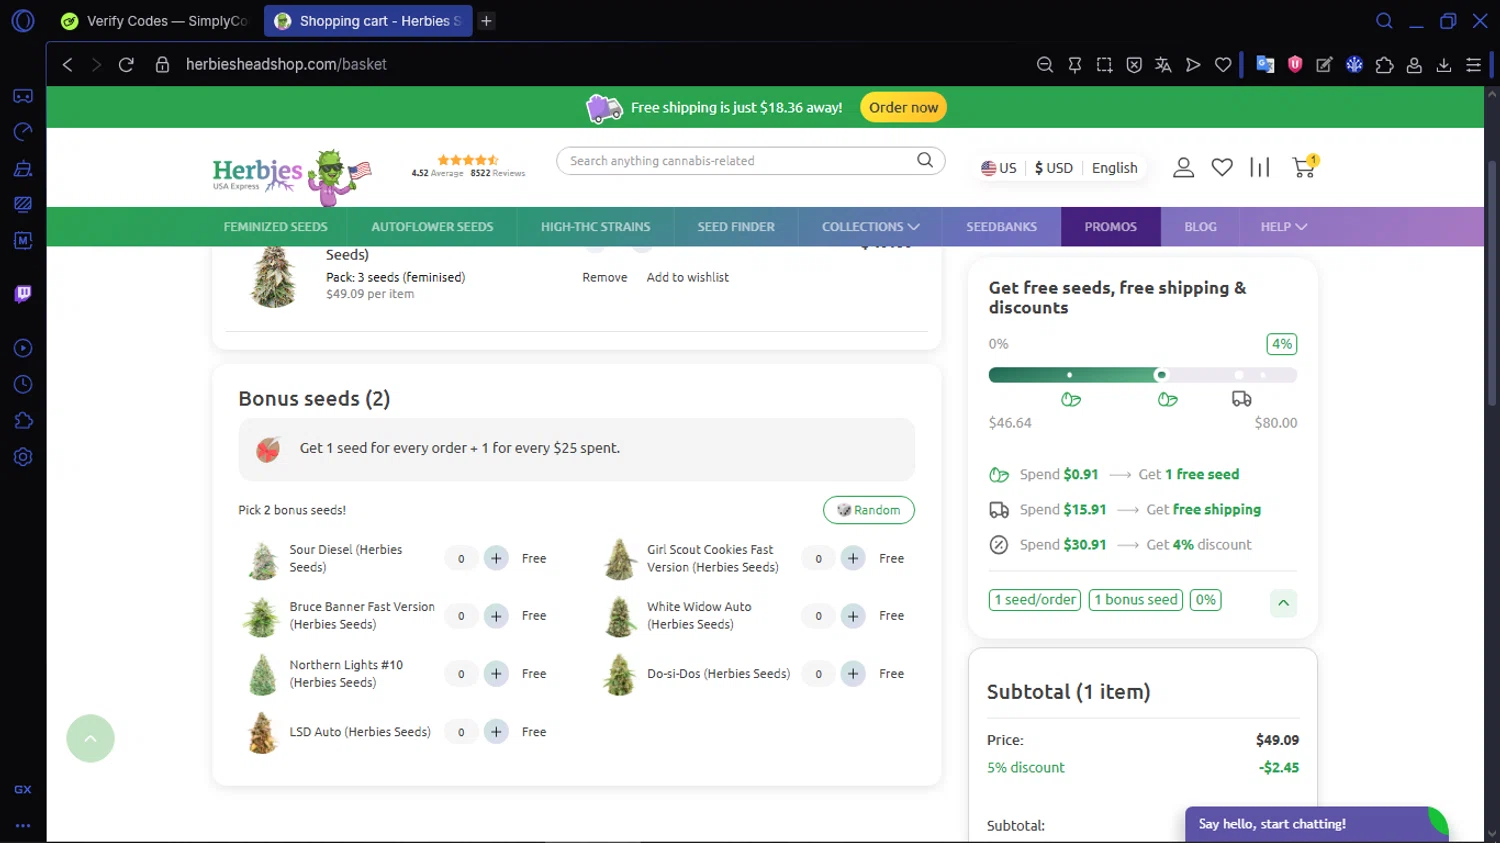This screenshot has height=843, width=1500.
Task: Click the zoom out icon in address bar
Action: click(1045, 65)
